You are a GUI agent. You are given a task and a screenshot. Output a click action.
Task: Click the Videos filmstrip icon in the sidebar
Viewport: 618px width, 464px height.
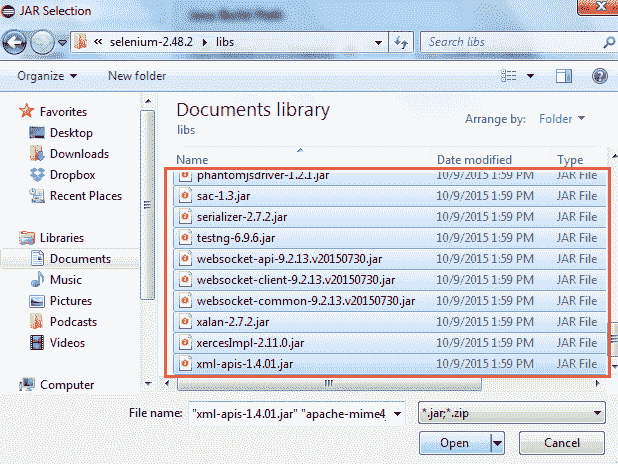(x=37, y=343)
